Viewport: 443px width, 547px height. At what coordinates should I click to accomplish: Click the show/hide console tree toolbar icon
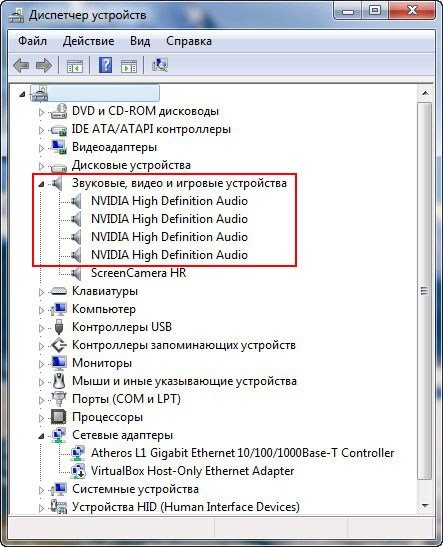(75, 66)
